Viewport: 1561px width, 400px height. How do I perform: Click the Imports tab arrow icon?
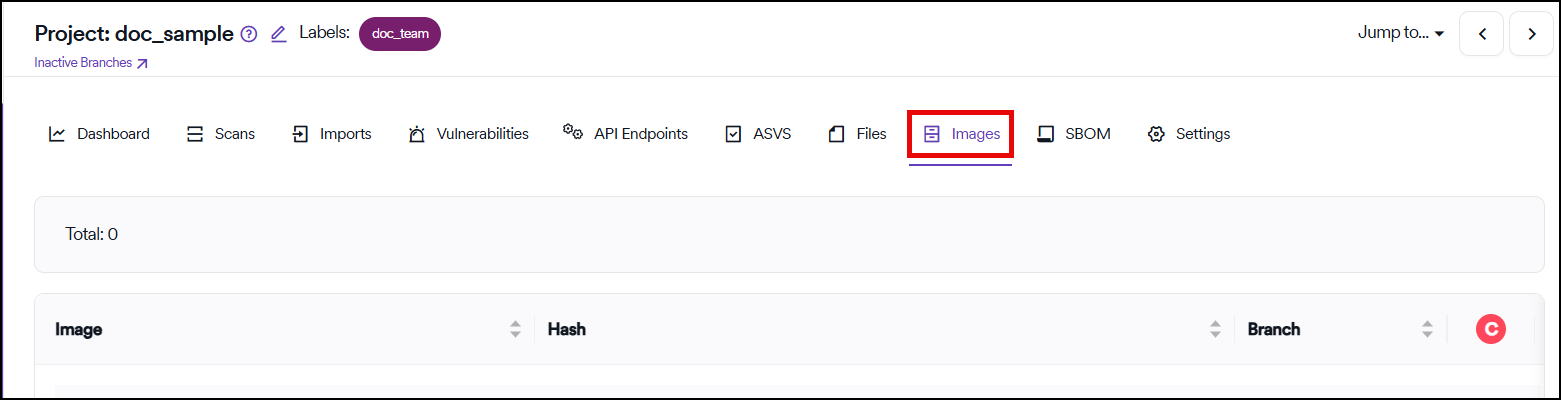tap(300, 134)
